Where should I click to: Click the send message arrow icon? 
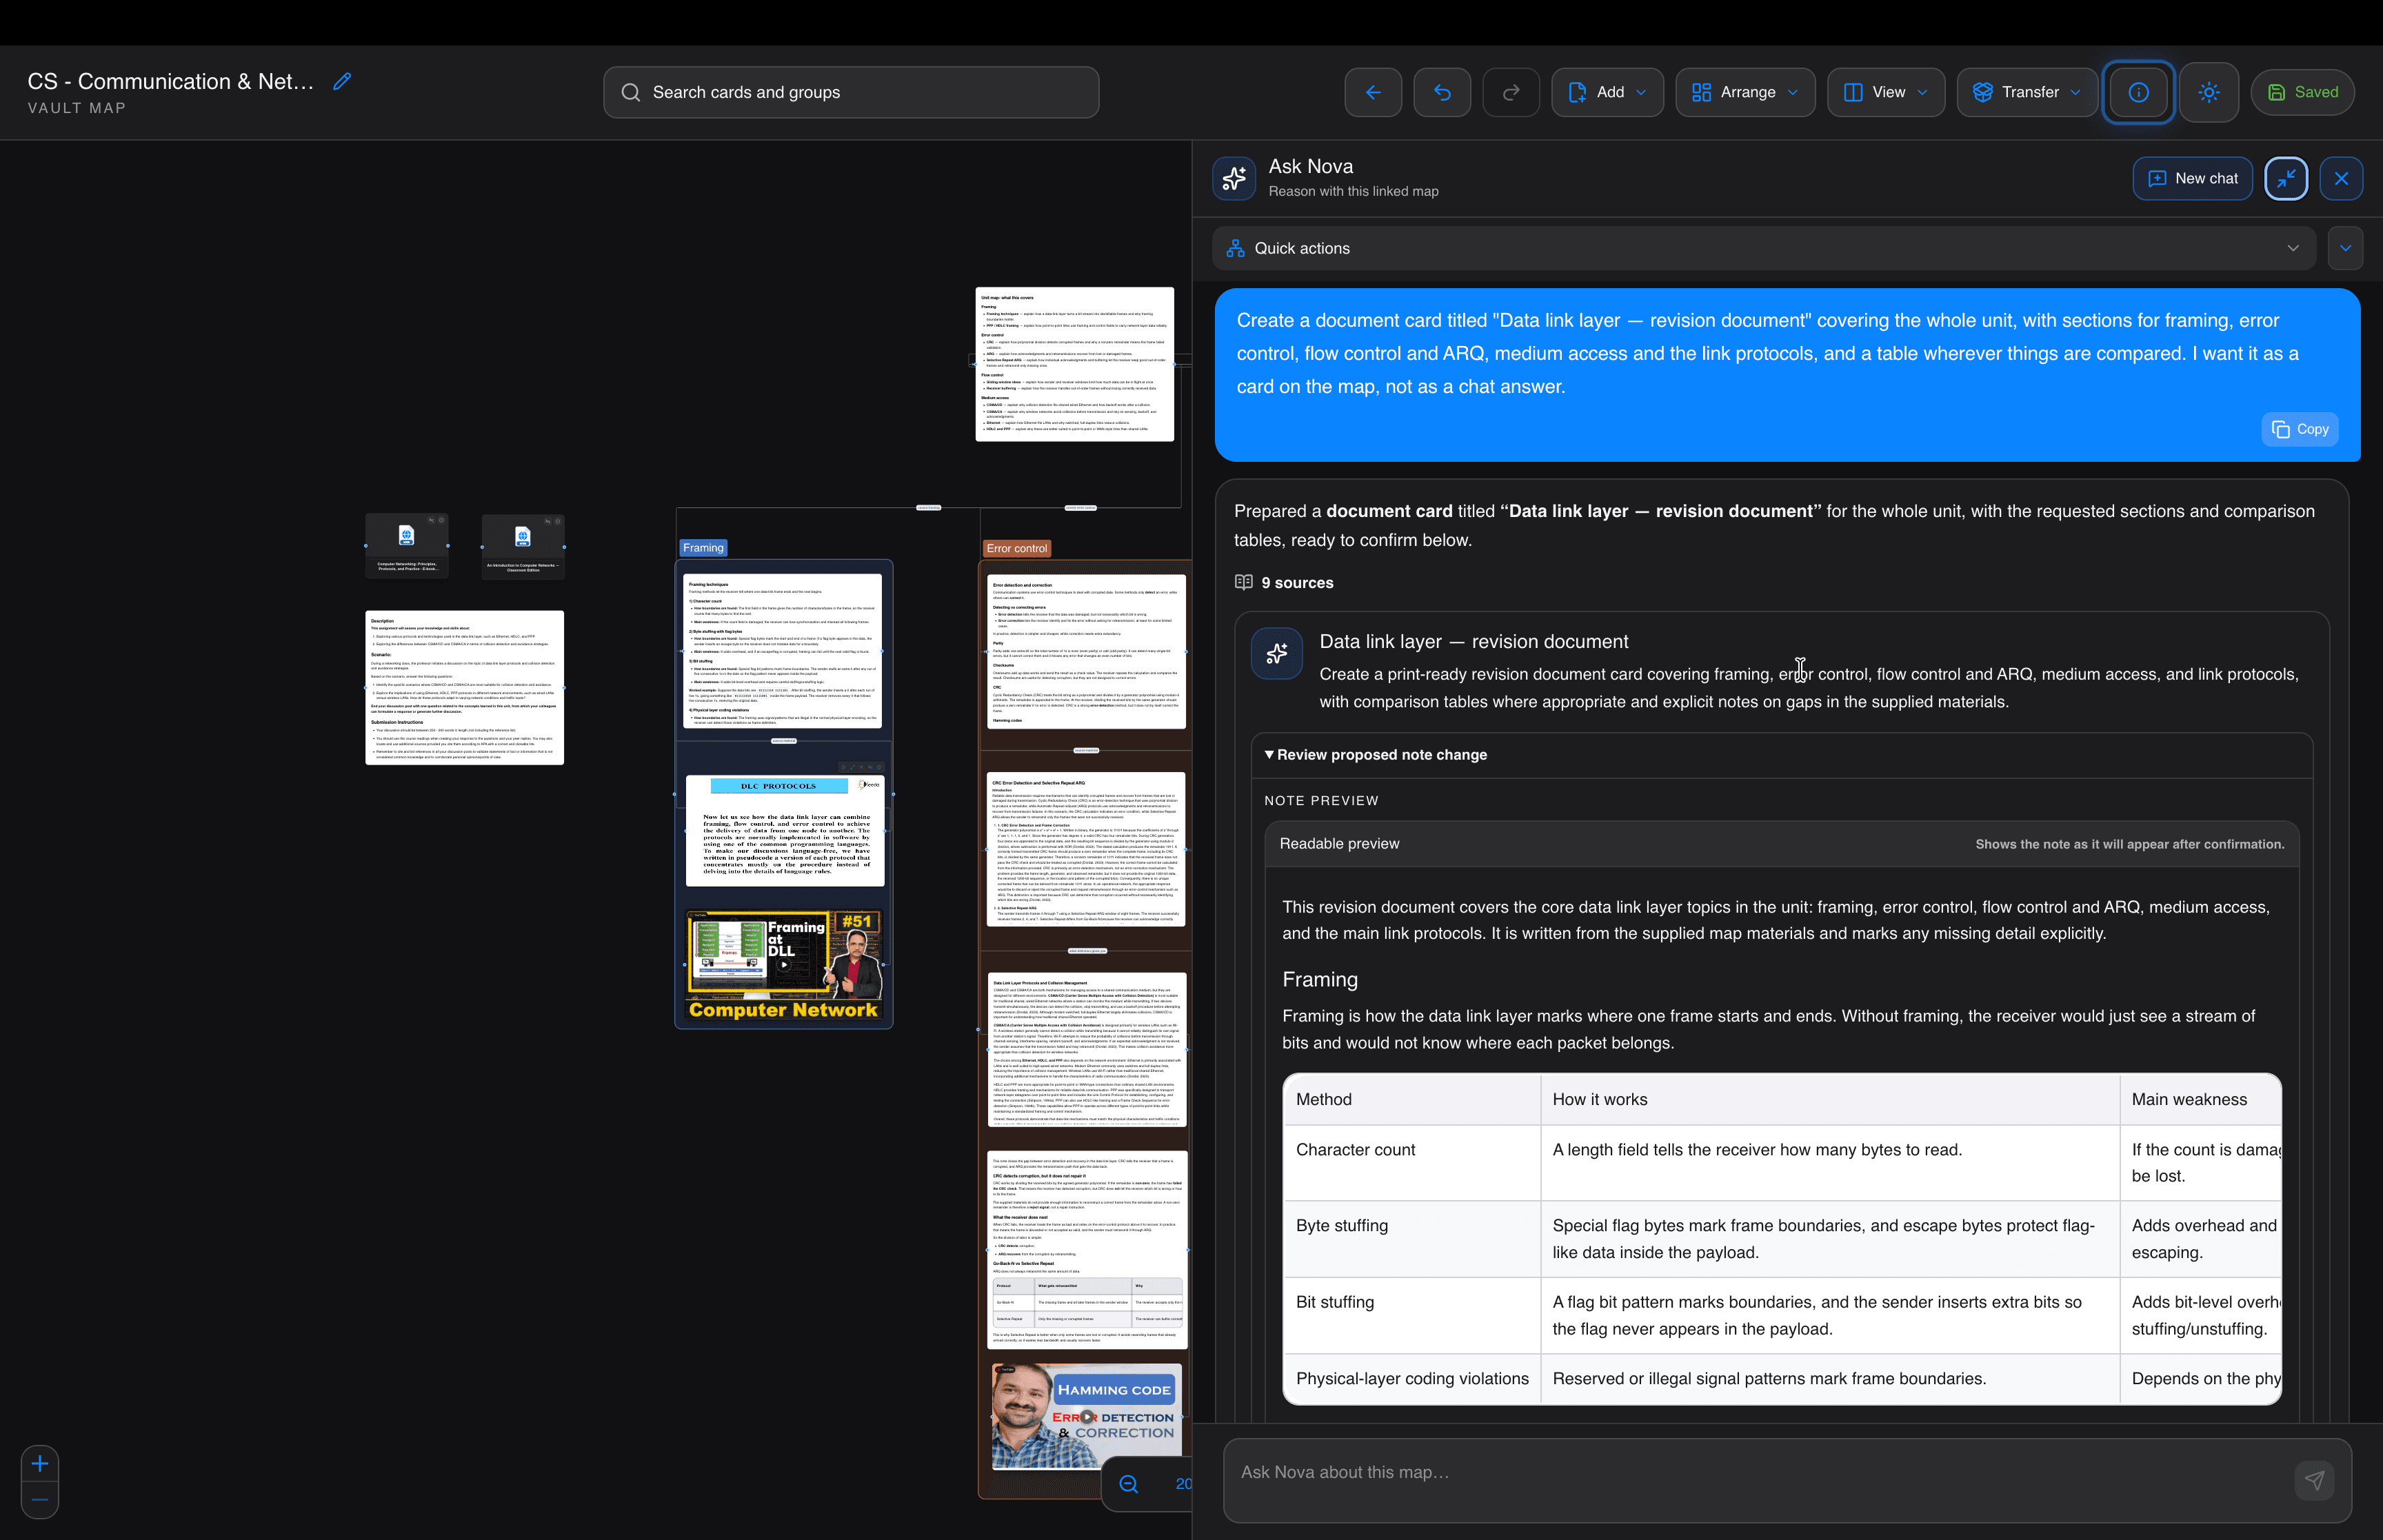[x=2314, y=1480]
